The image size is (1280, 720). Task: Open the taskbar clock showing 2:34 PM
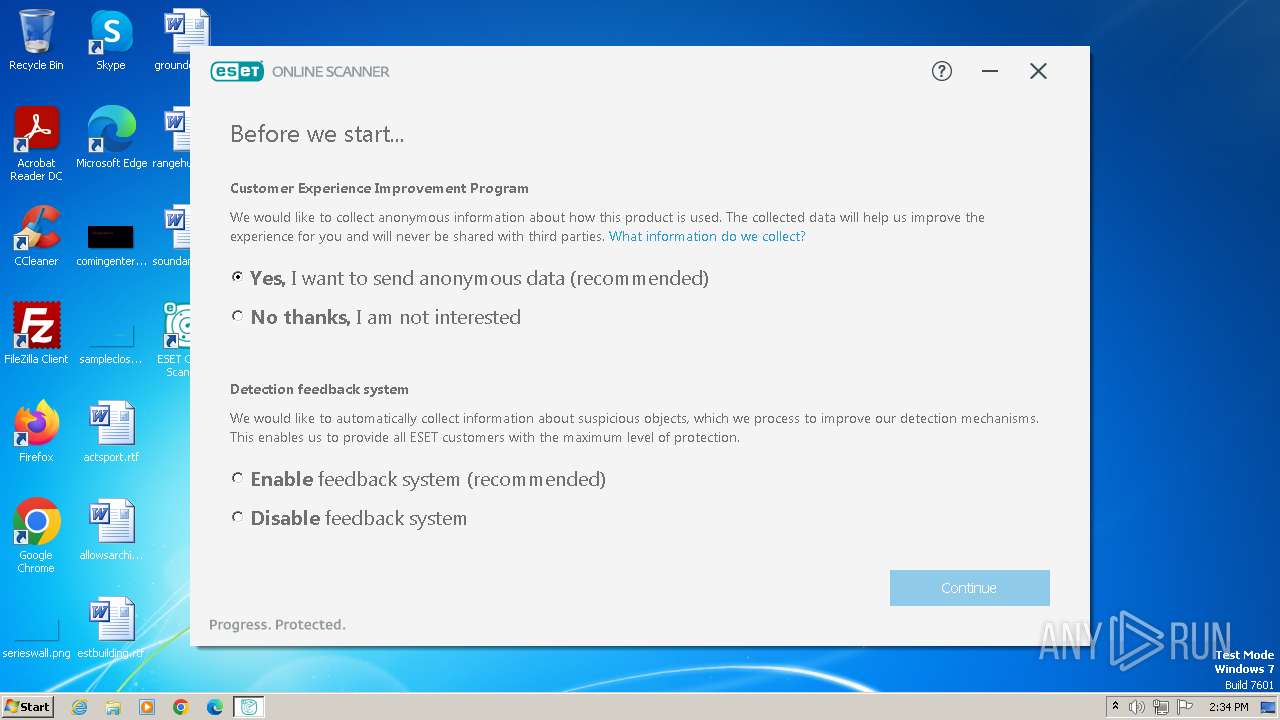1229,707
